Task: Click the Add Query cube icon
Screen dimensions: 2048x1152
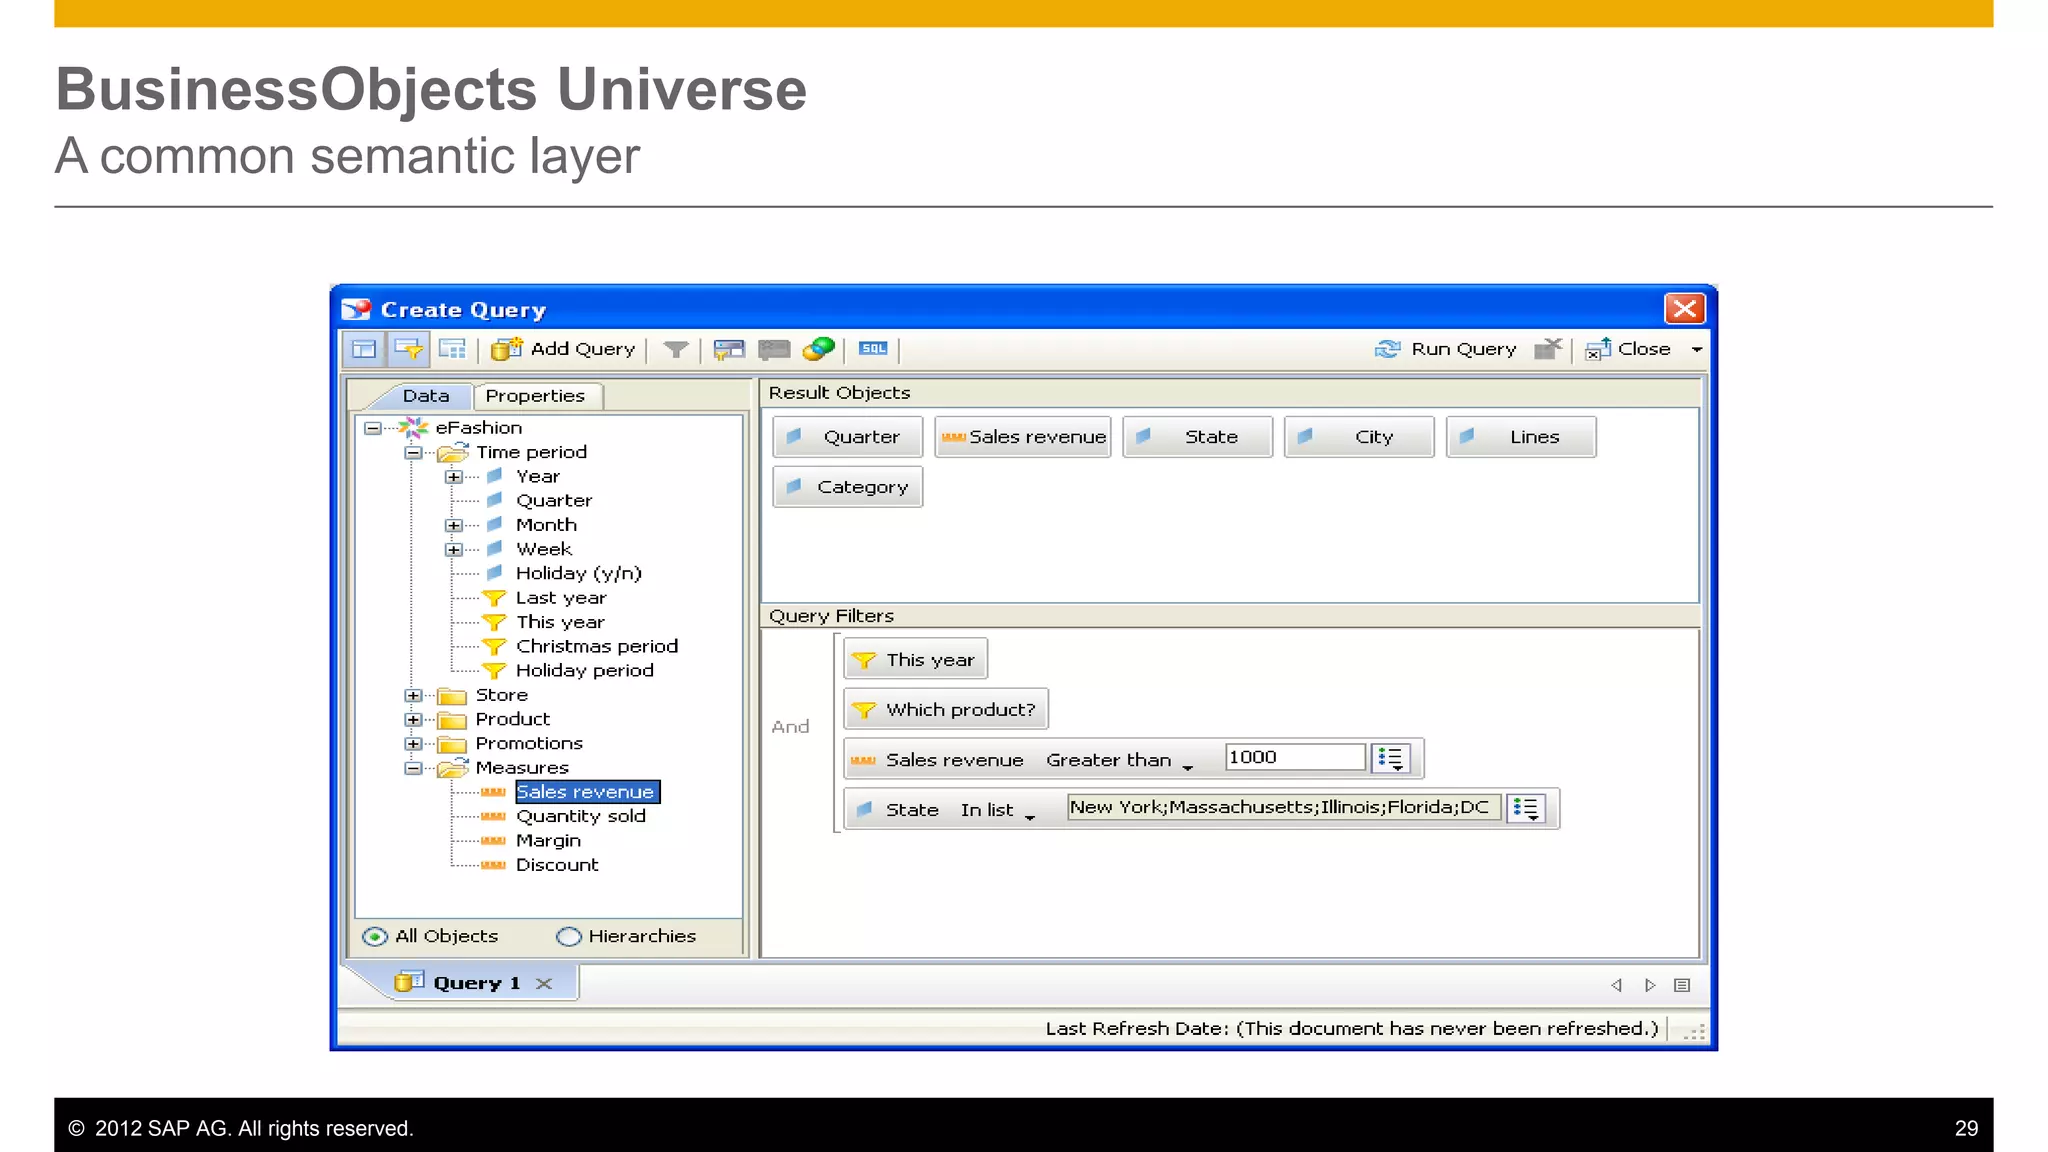Action: tap(507, 349)
